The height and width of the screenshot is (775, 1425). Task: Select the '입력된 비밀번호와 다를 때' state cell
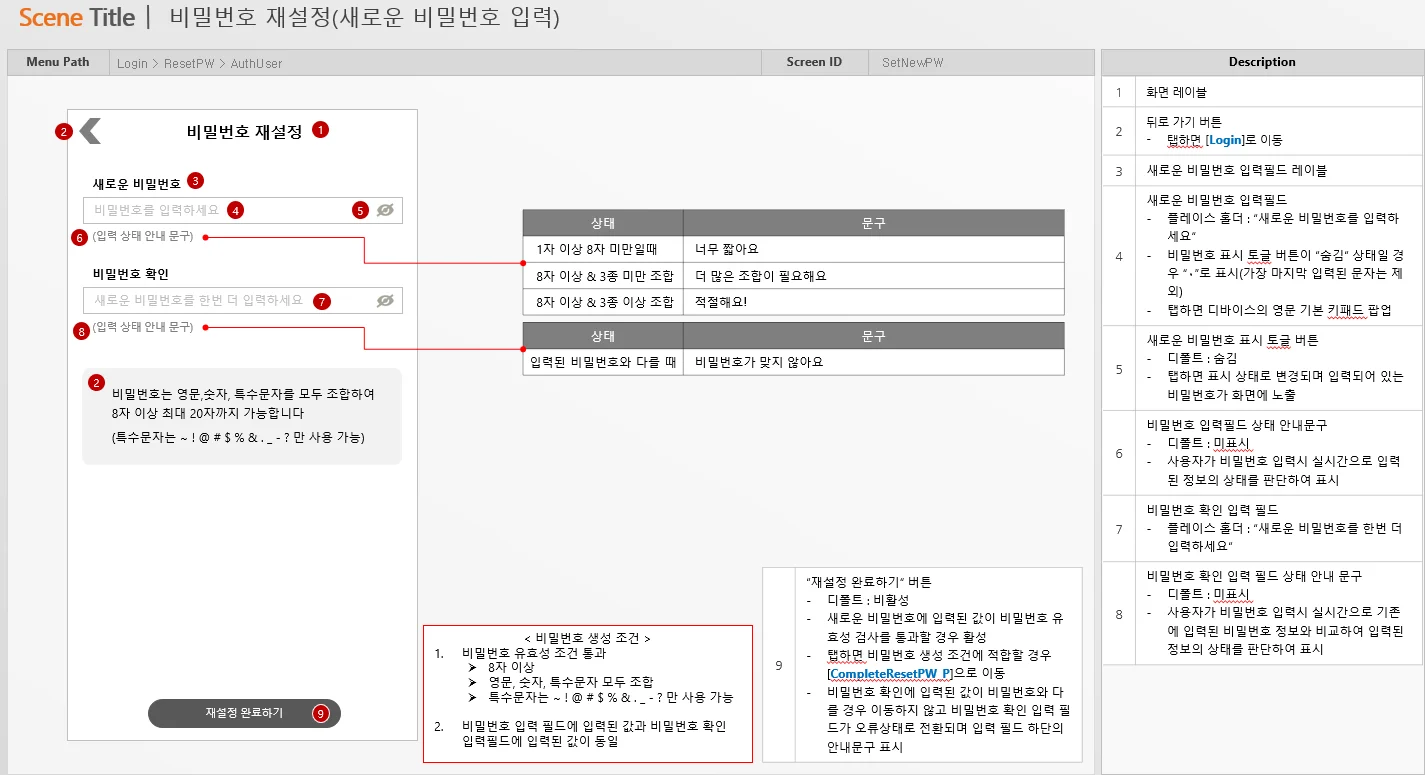tap(603, 362)
